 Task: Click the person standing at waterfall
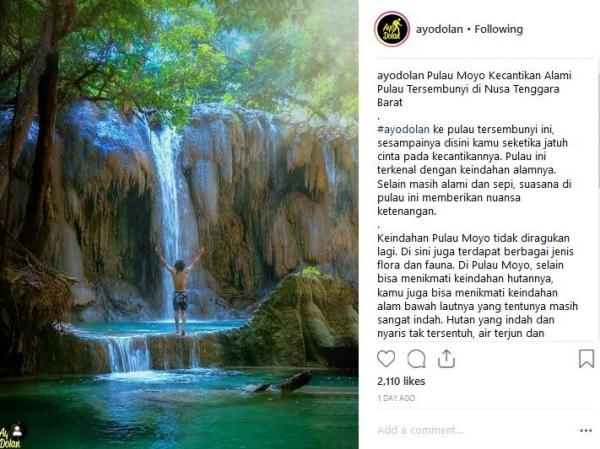coord(180,291)
